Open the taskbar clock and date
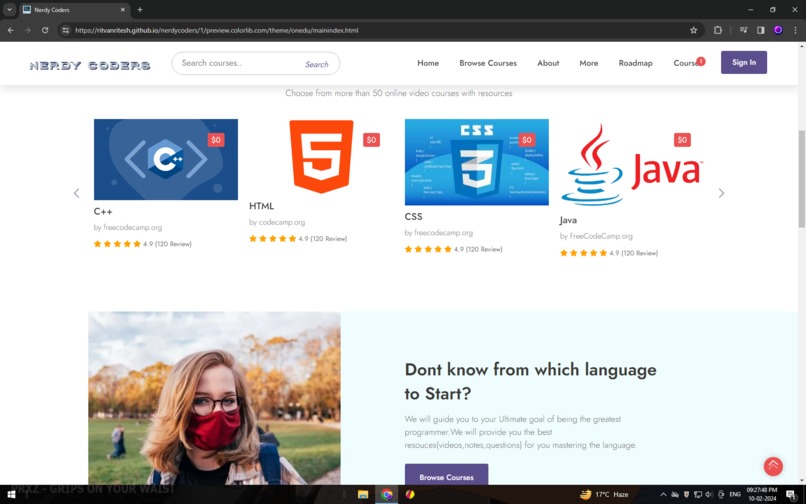This screenshot has height=504, width=806. tap(762, 495)
